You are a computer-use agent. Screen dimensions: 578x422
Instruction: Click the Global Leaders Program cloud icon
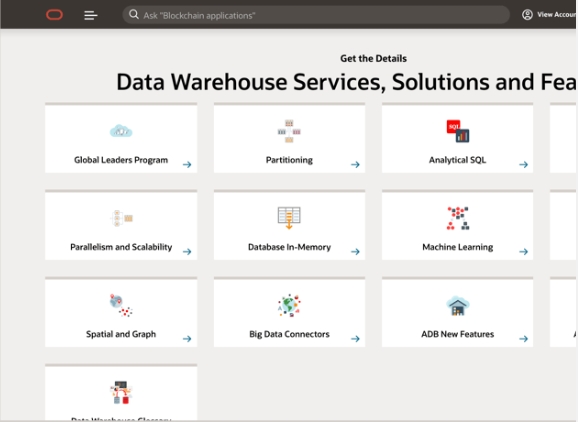pos(121,131)
